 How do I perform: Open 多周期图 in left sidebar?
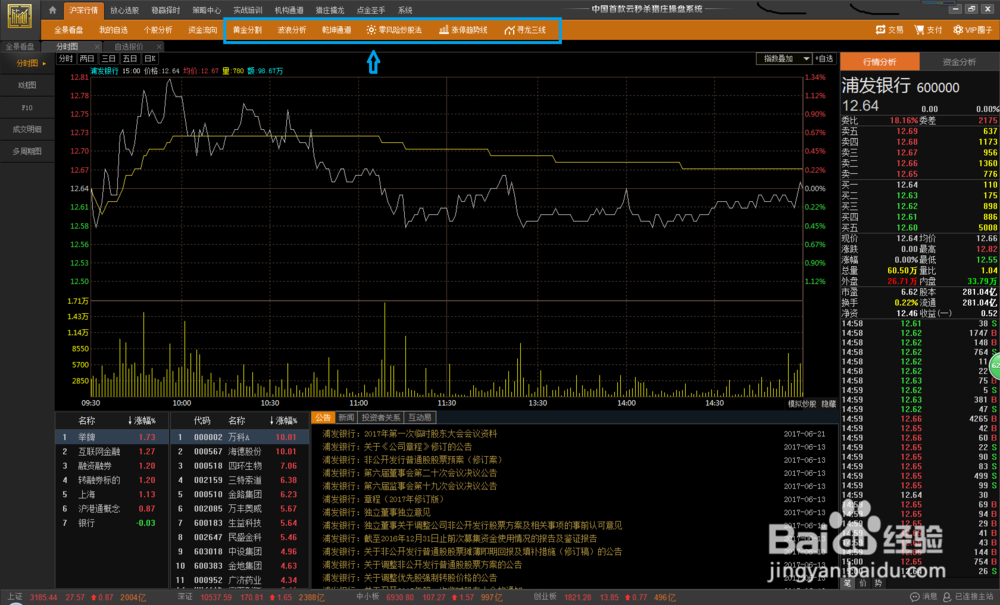[27, 152]
